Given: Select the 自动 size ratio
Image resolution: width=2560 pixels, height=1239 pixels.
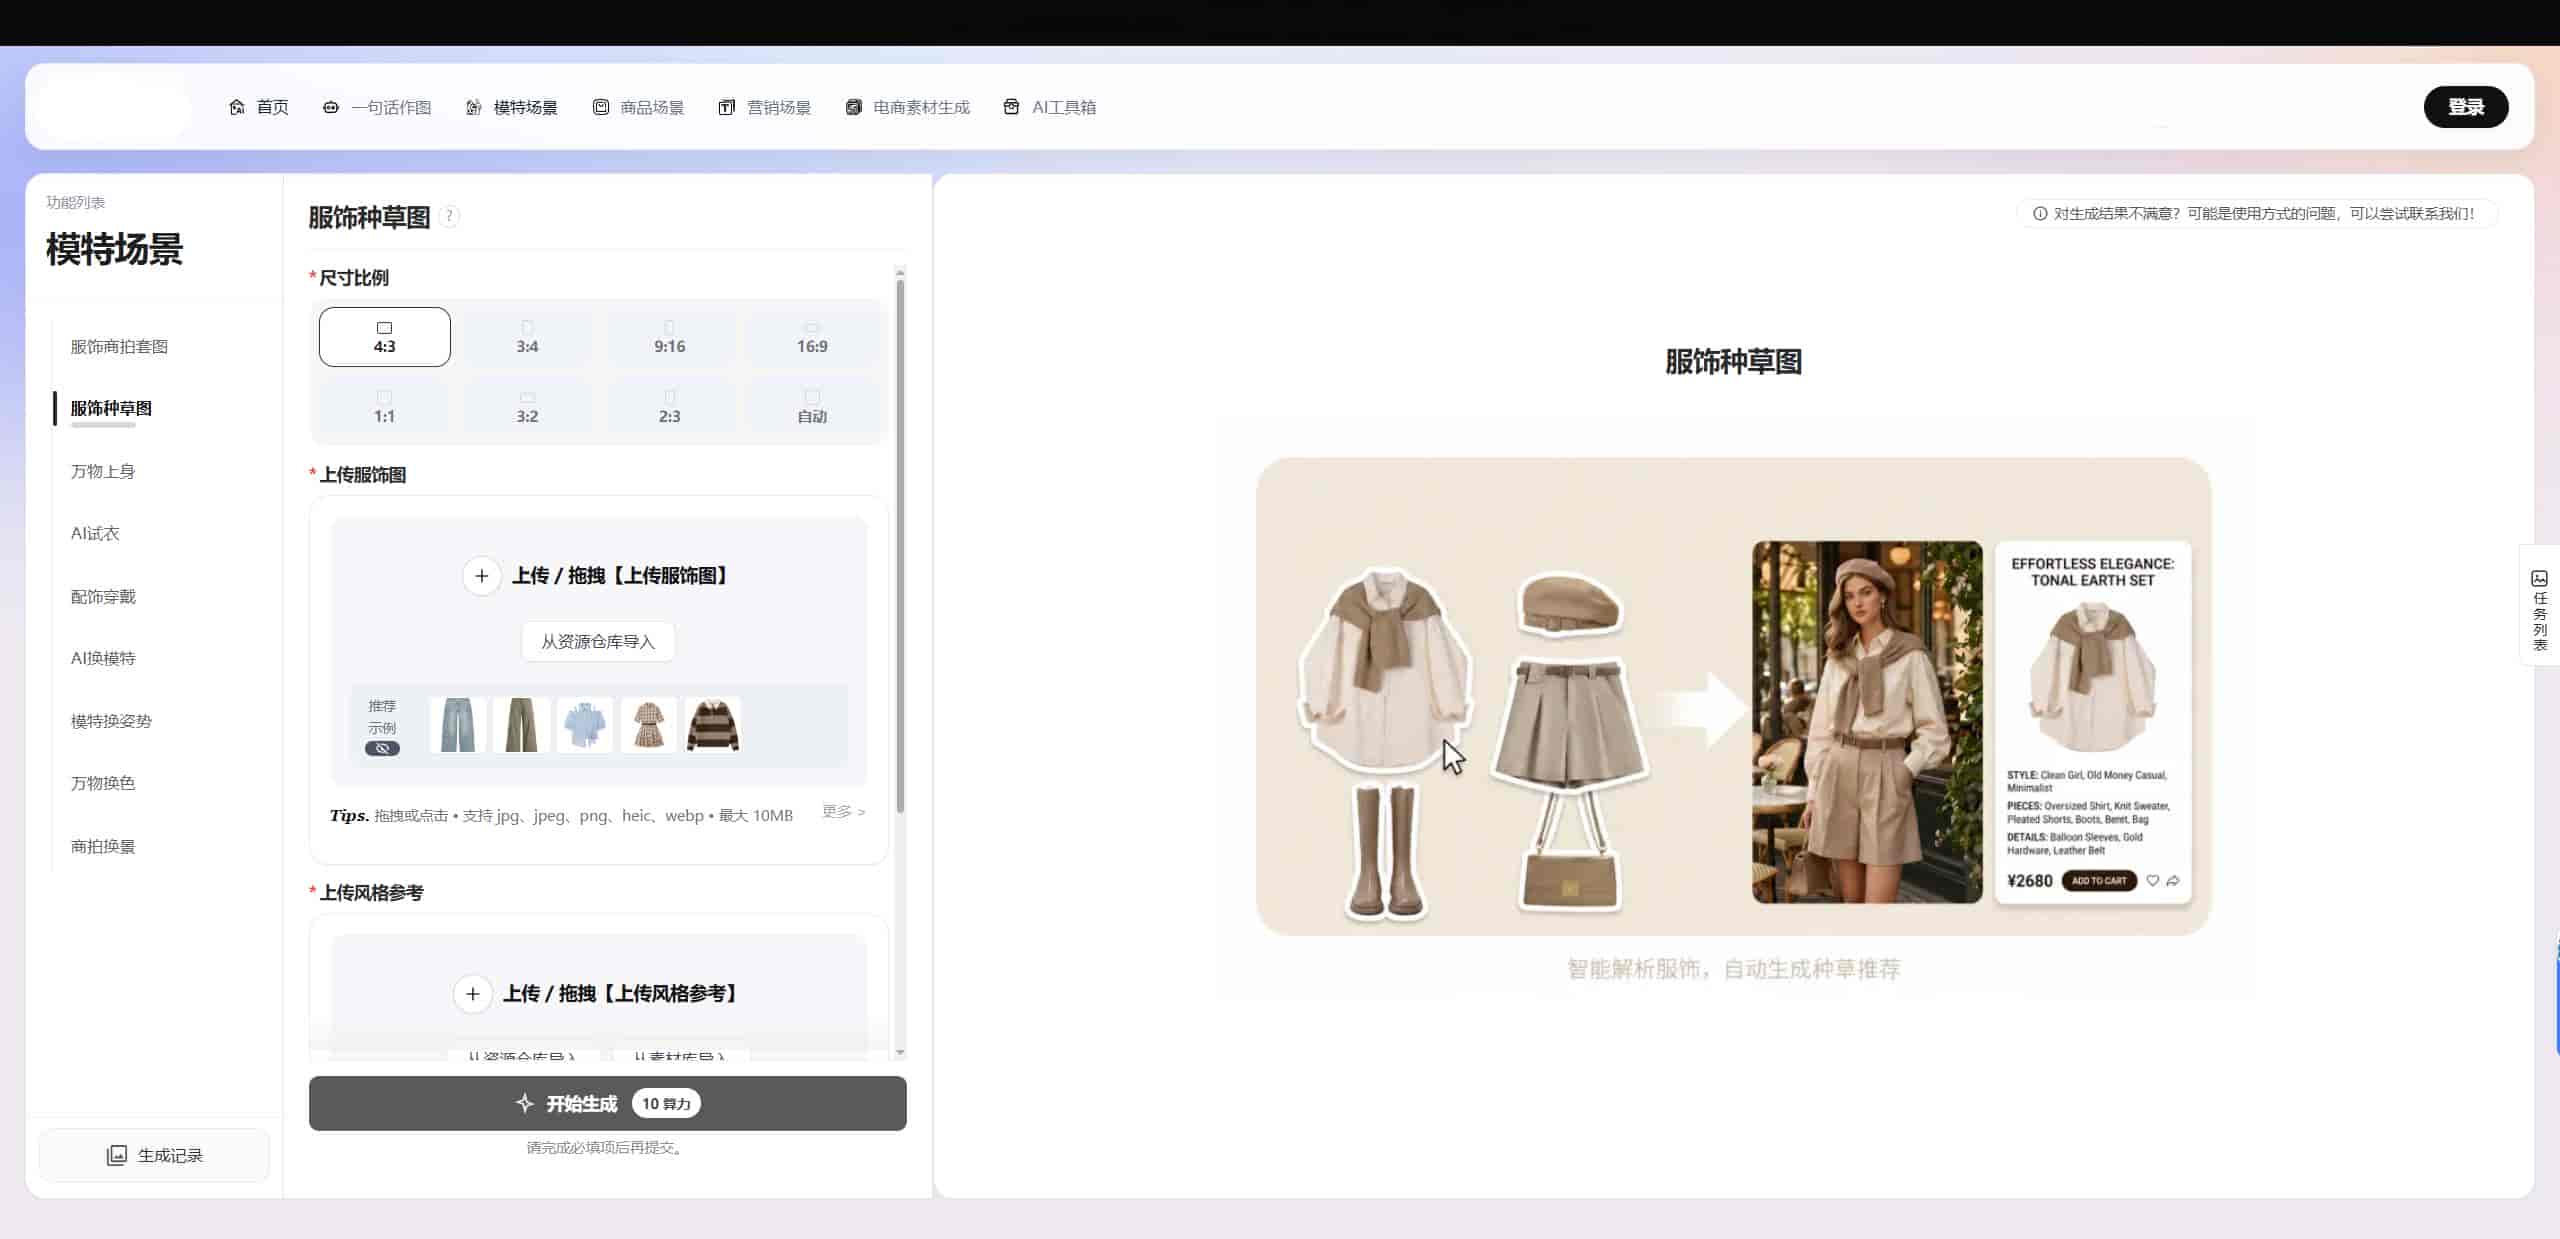Looking at the screenshot, I should 812,407.
